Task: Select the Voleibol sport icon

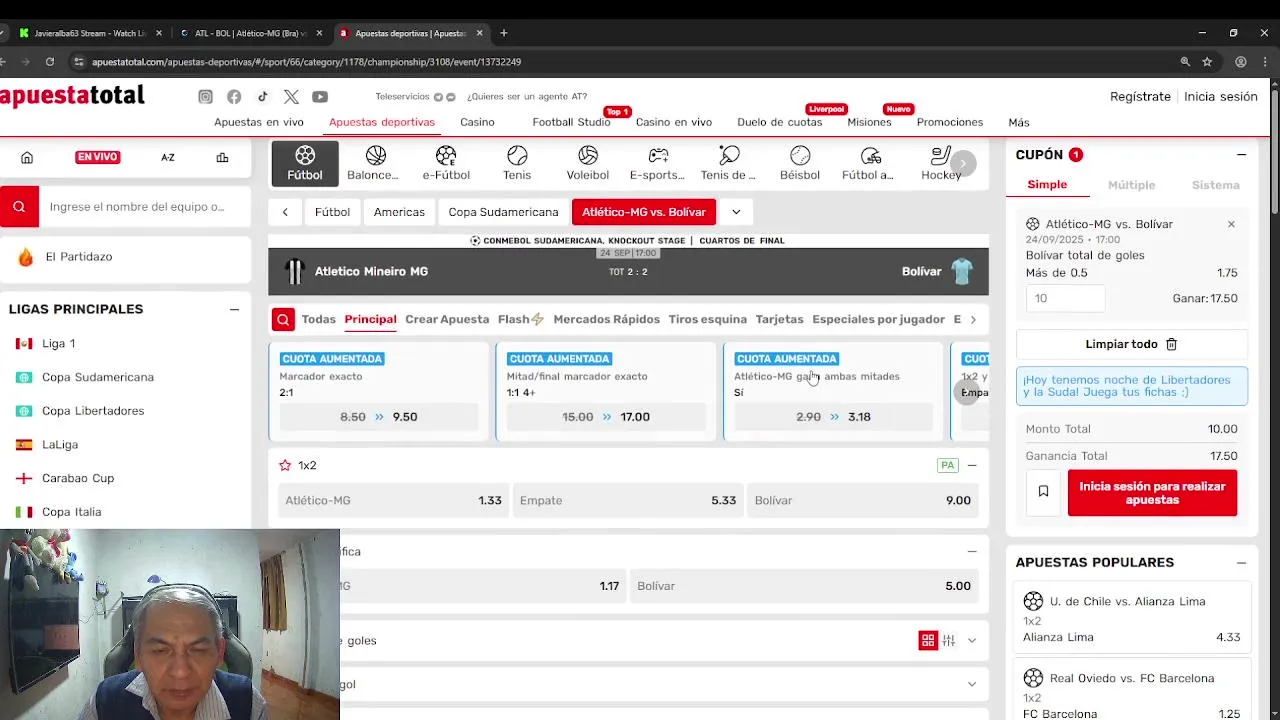Action: click(588, 163)
